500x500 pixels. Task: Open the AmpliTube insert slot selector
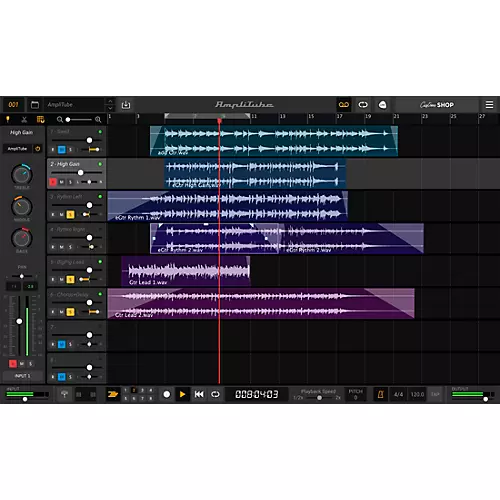[x=17, y=149]
